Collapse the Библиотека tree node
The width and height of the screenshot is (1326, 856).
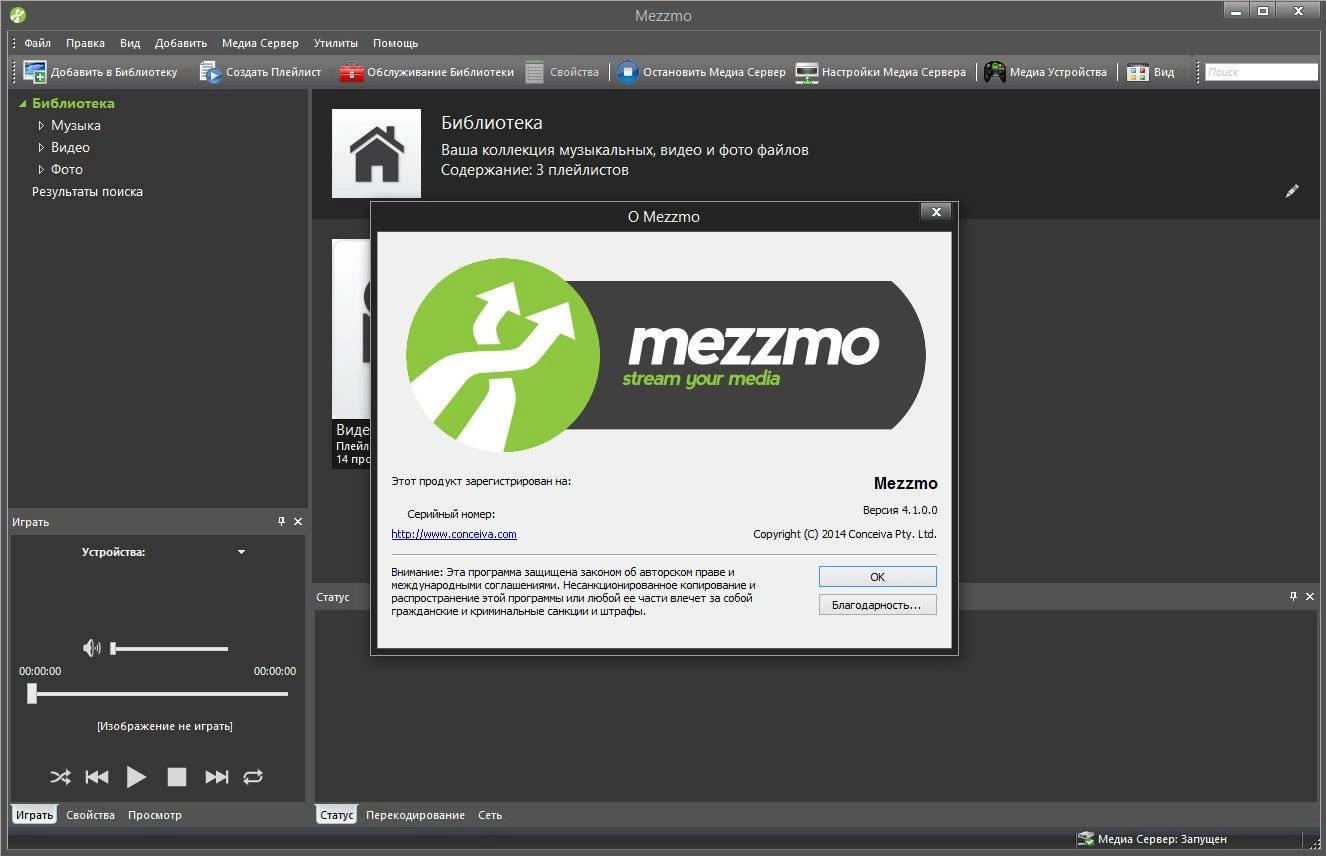pyautogui.click(x=23, y=103)
